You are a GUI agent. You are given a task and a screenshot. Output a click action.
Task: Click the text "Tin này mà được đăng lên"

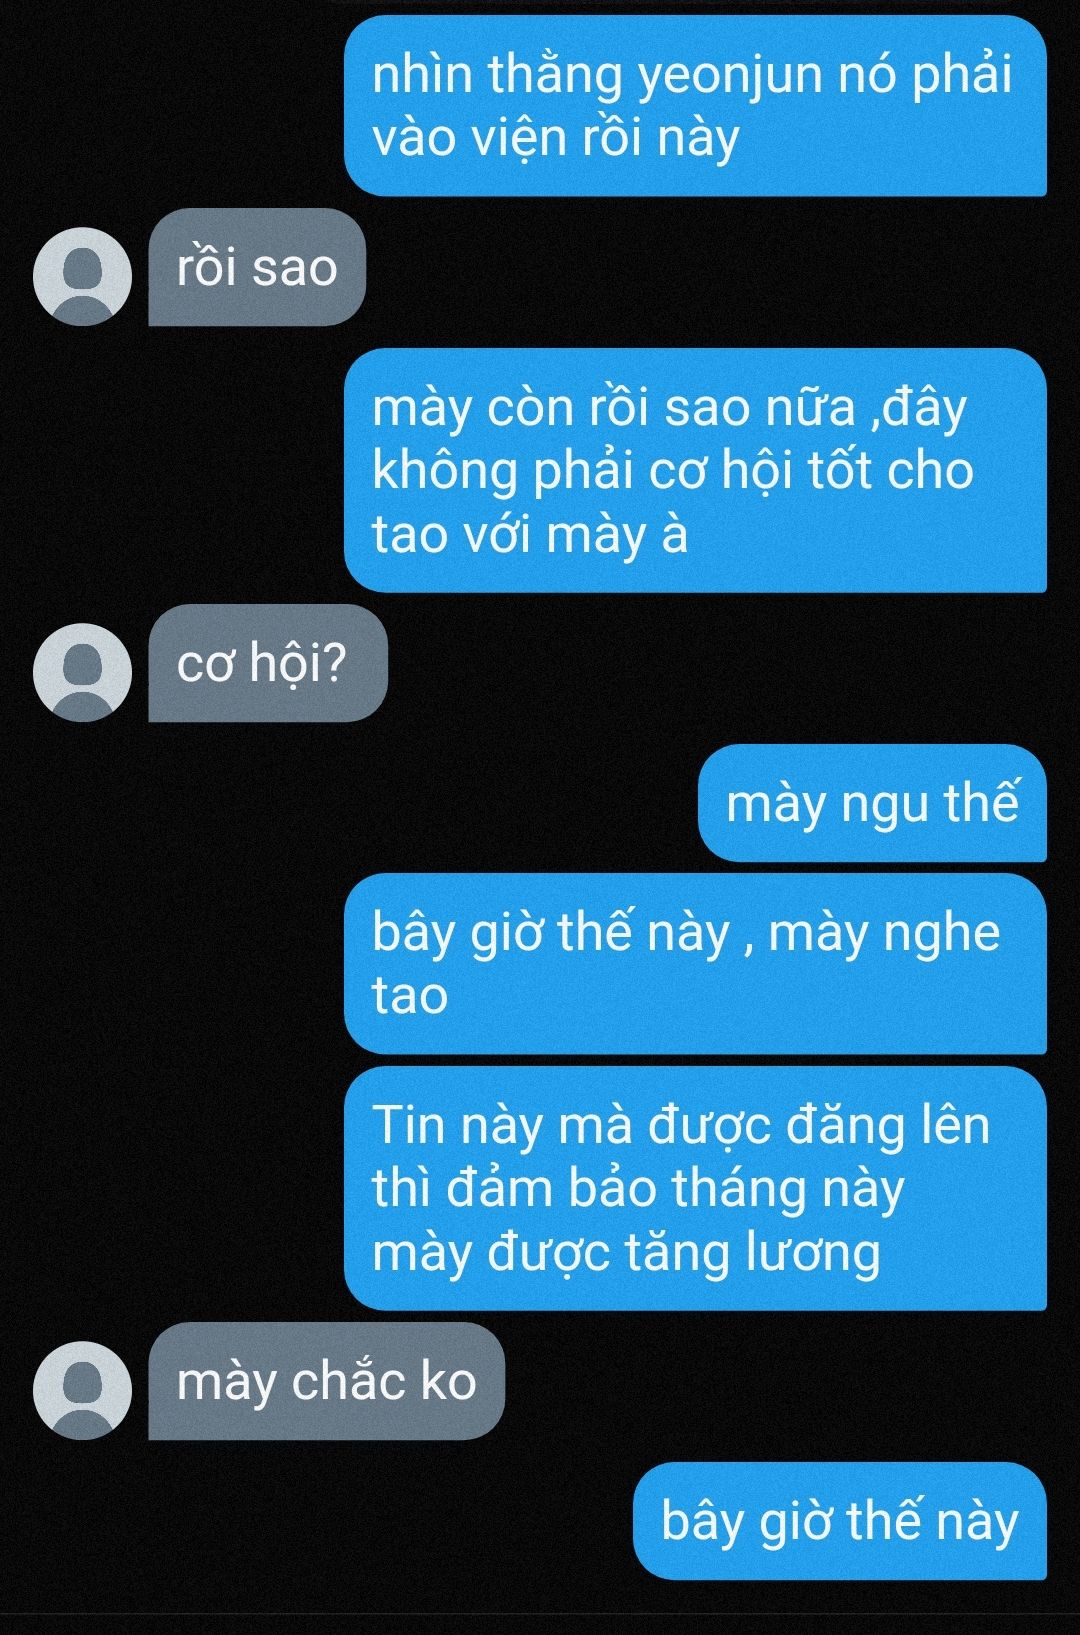coord(681,1125)
